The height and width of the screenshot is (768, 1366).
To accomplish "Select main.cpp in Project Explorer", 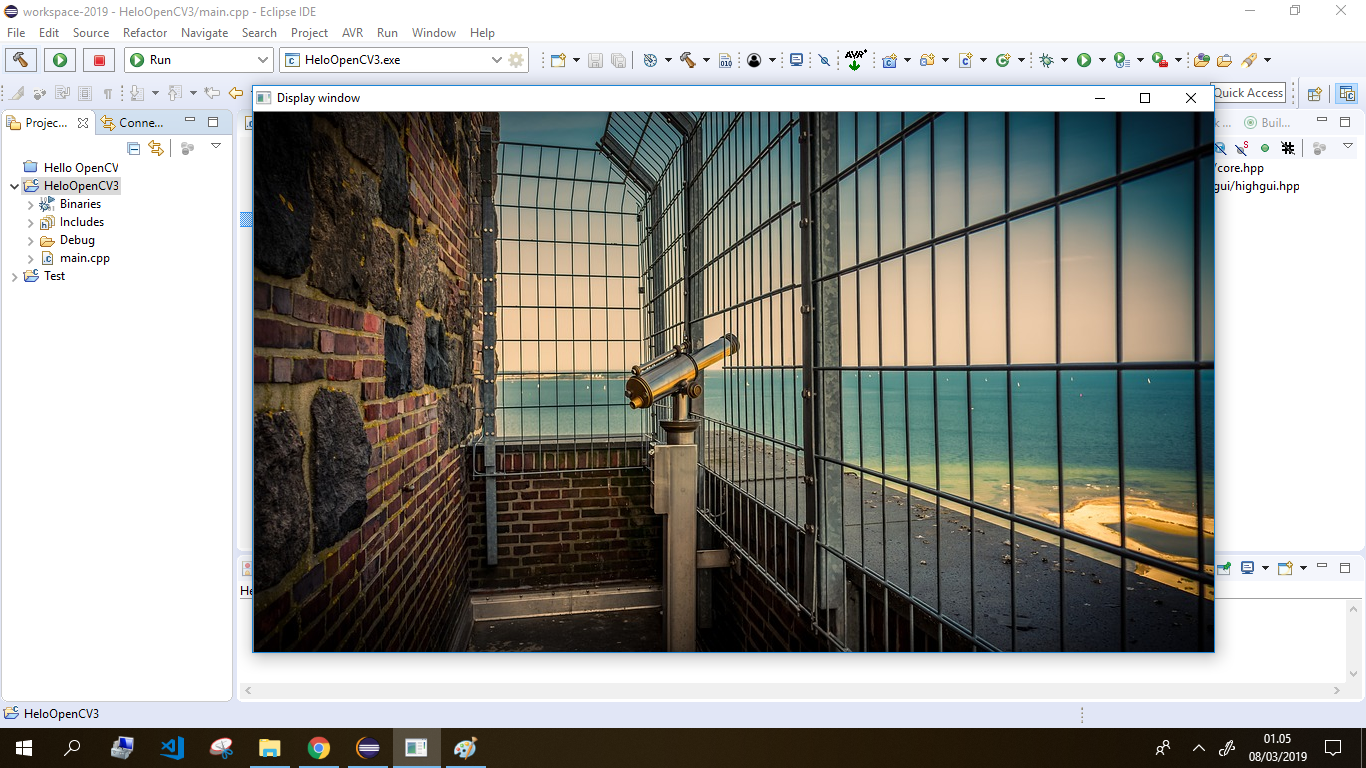I will pyautogui.click(x=84, y=258).
